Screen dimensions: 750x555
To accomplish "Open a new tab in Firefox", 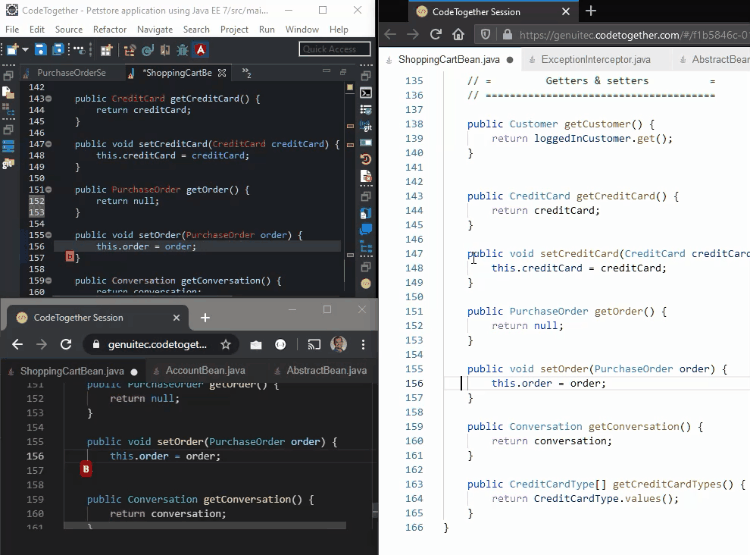I will click(590, 11).
